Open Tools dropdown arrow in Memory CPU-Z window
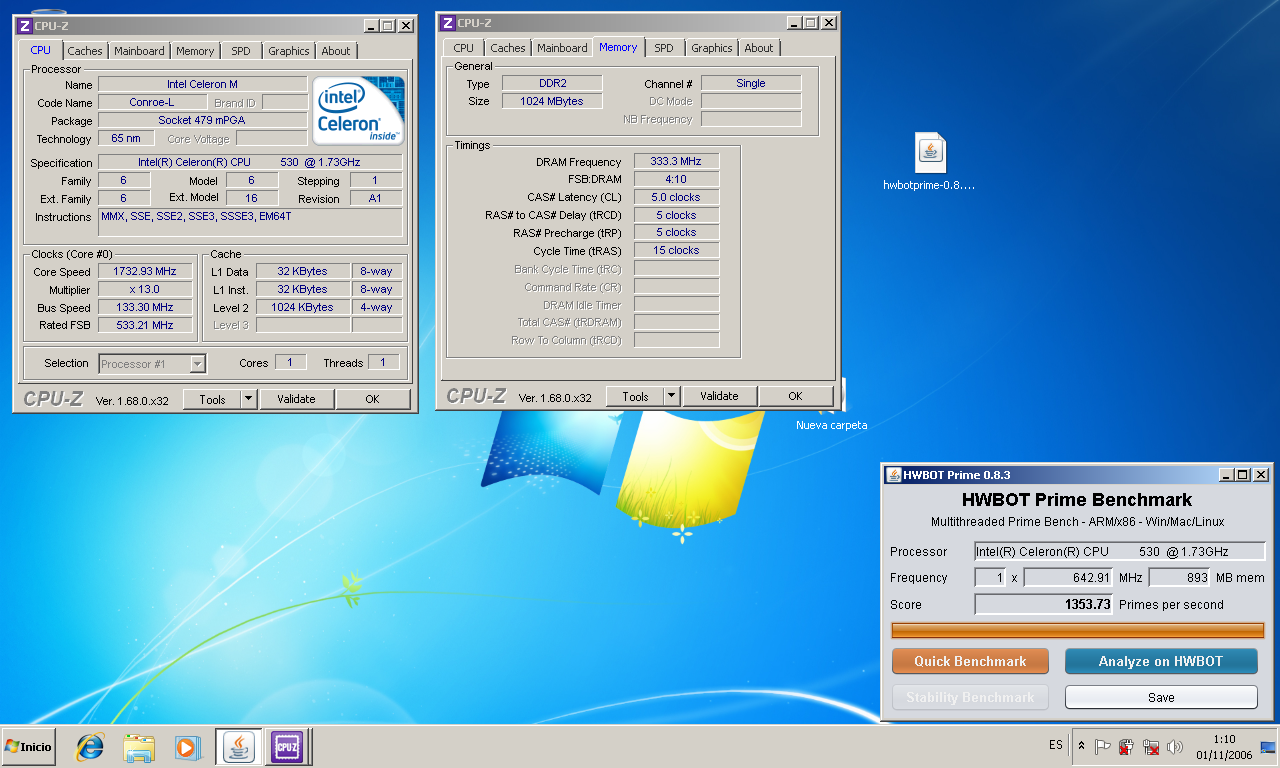The image size is (1280, 768). click(x=672, y=396)
